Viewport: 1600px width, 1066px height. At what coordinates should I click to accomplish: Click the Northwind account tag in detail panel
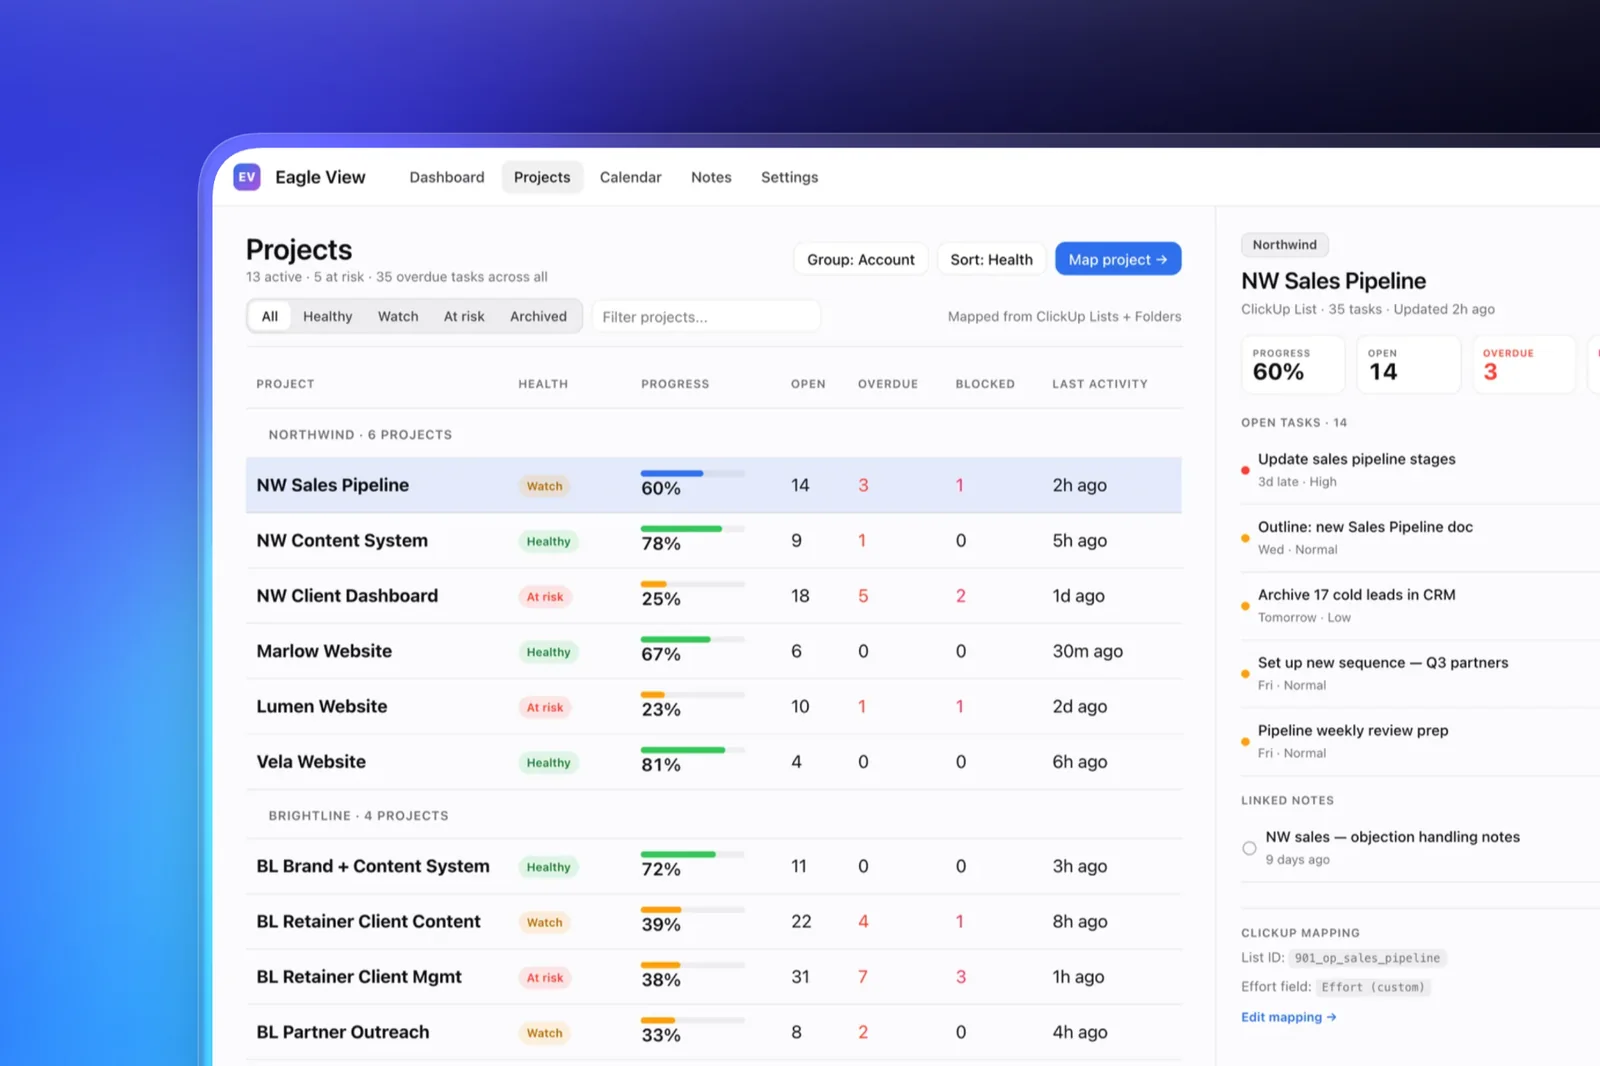tap(1285, 245)
